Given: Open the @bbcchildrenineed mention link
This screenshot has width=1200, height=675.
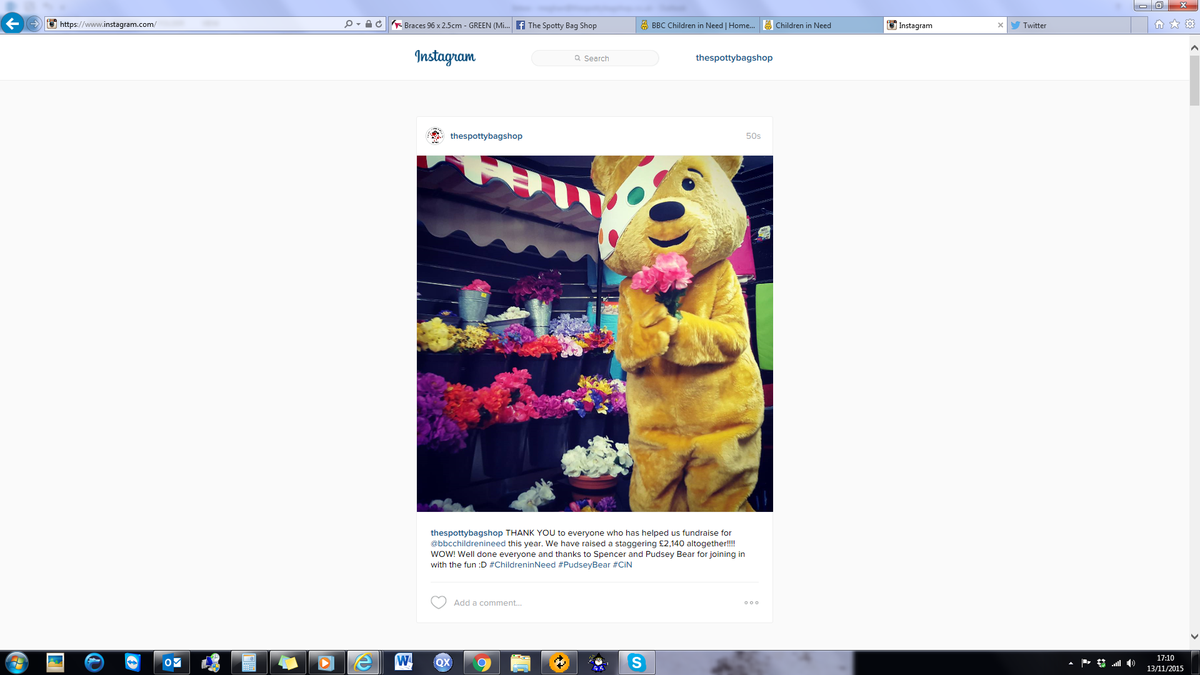Looking at the screenshot, I should click(x=469, y=544).
